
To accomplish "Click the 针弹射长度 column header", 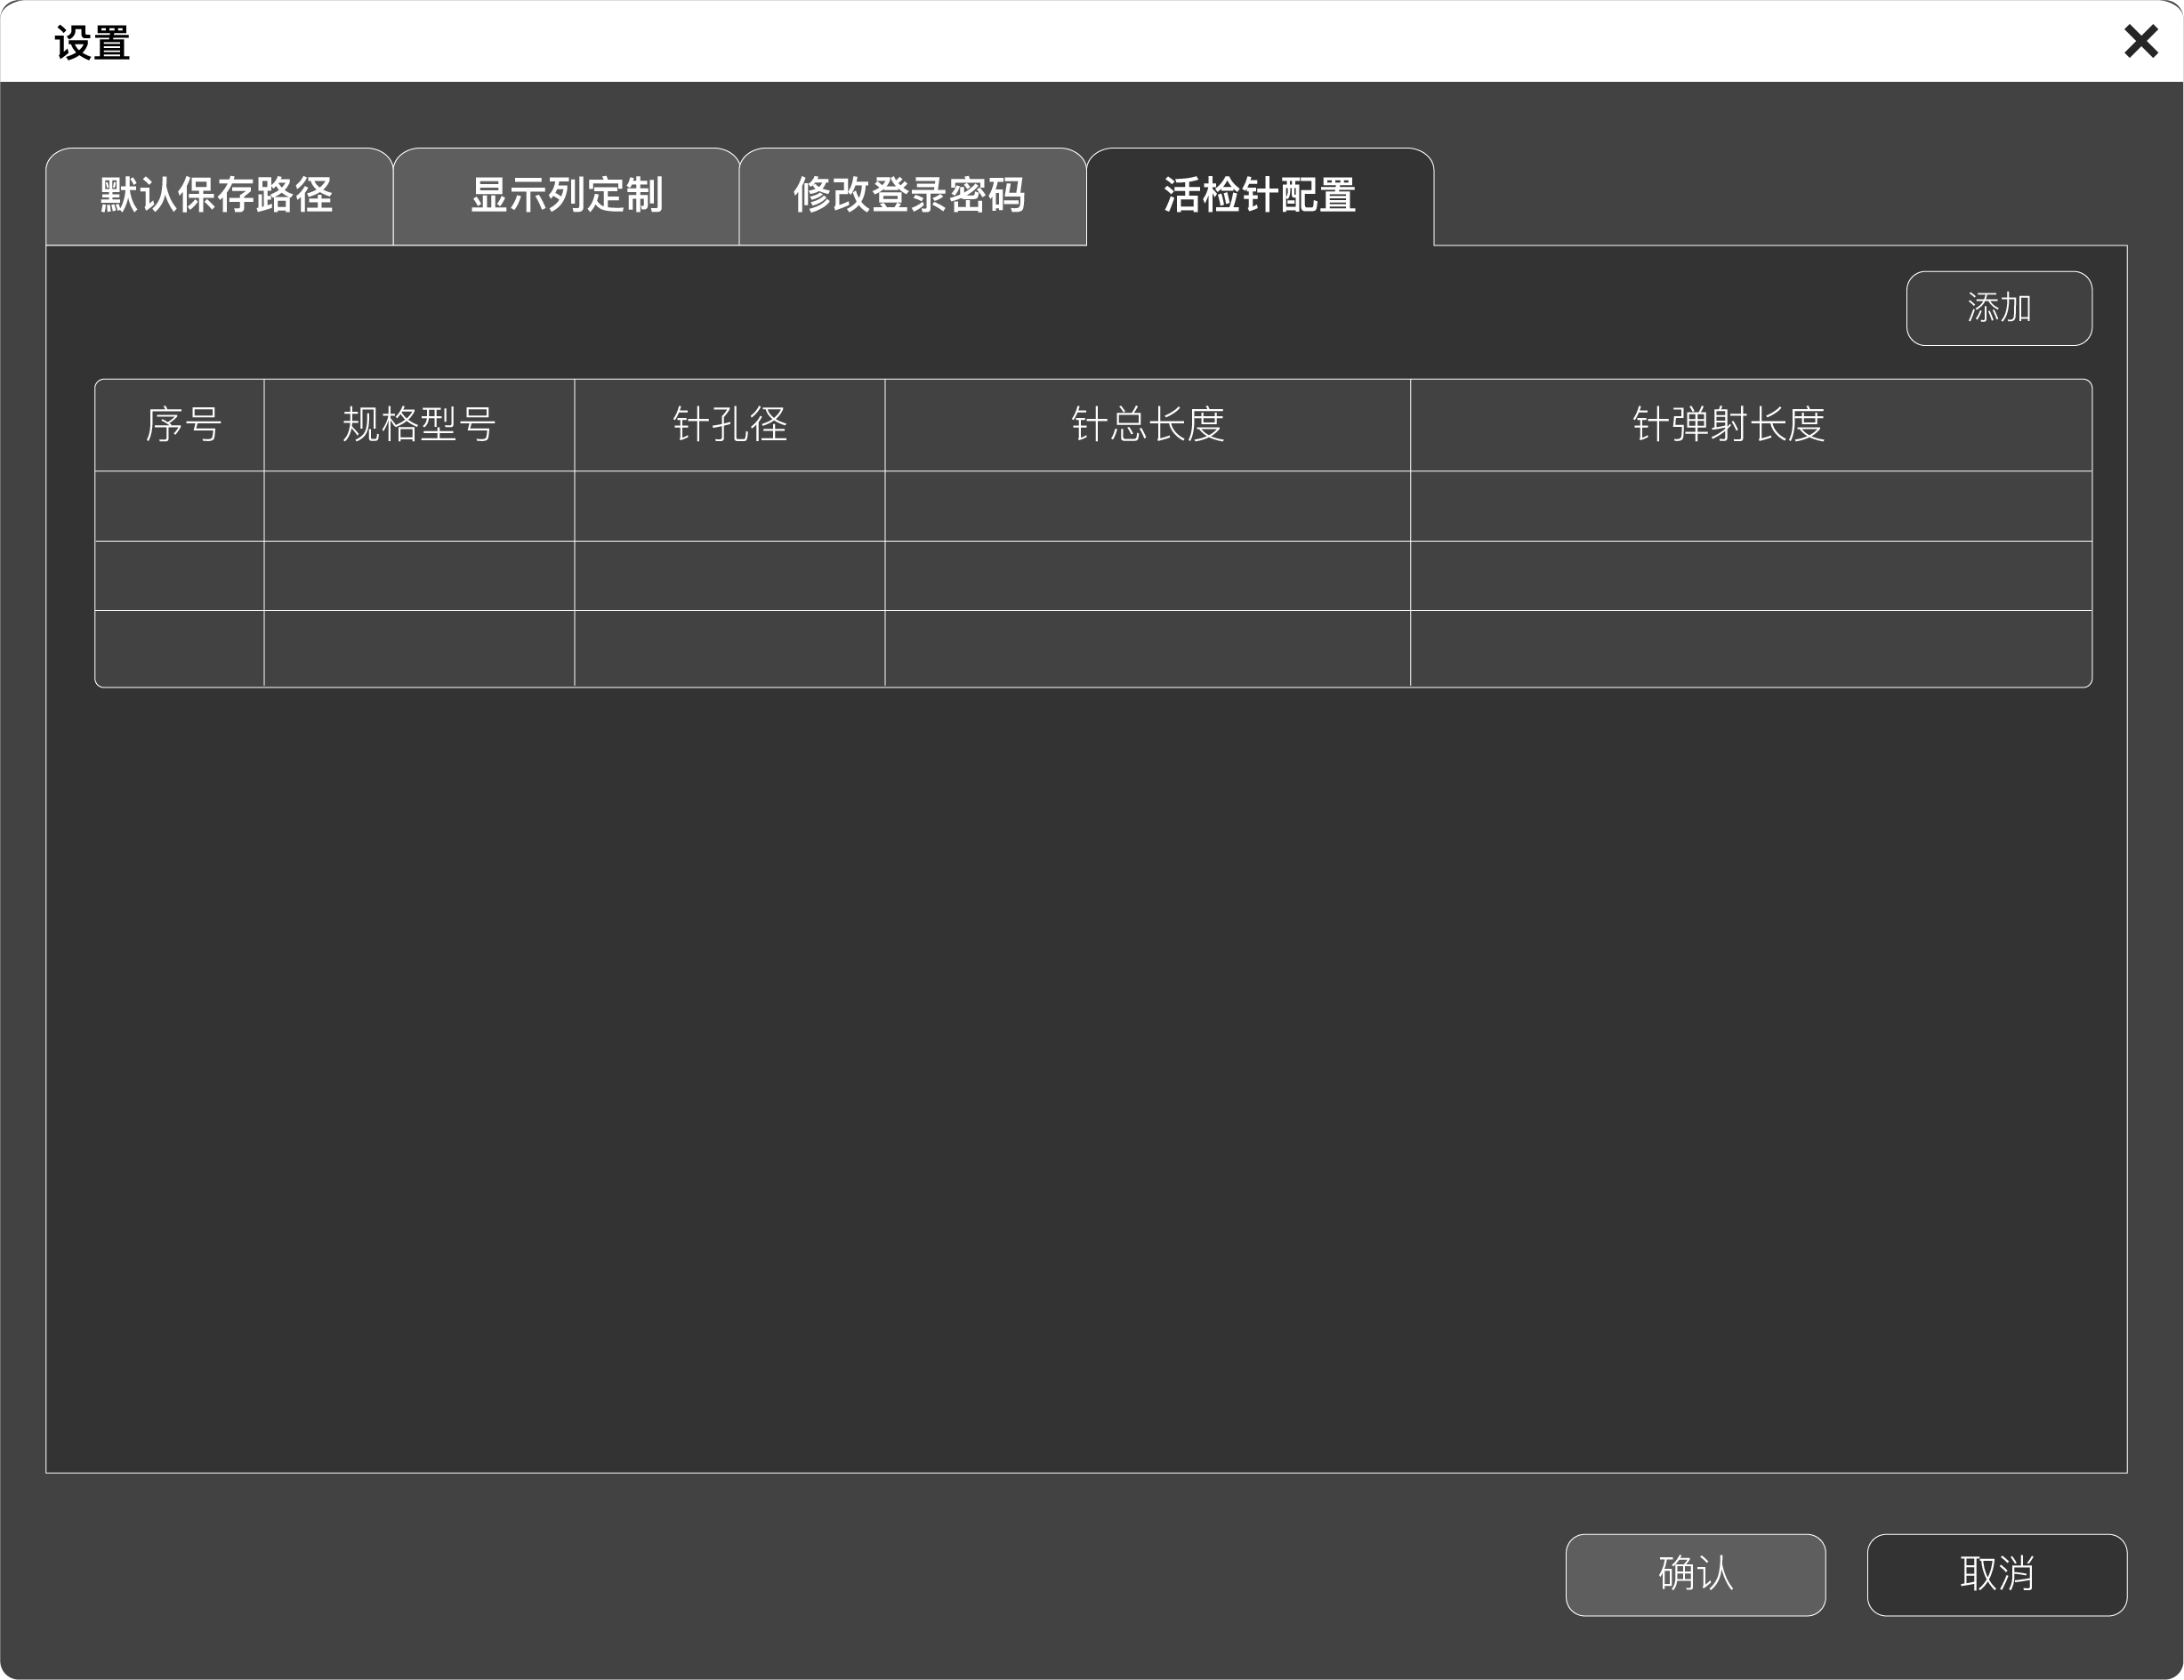I will [1727, 425].
